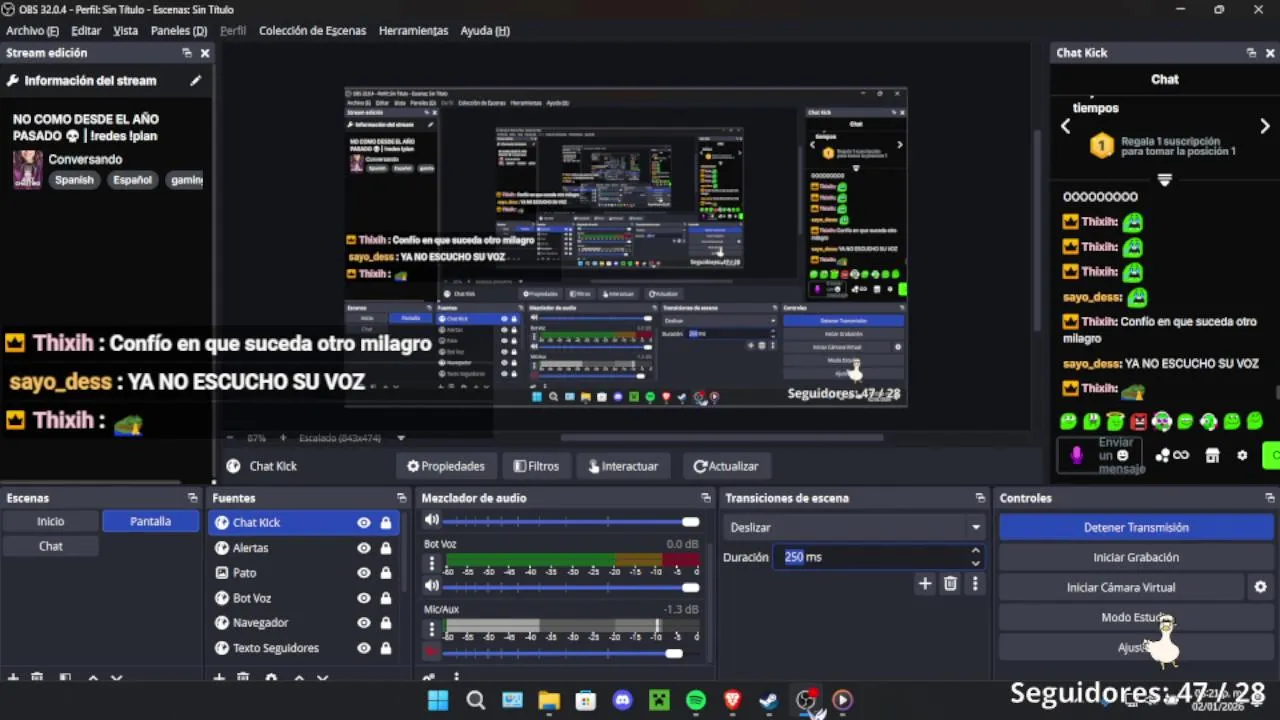Screen dimensions: 1280x720
Task: Go to previous leaderboard item in chat
Action: tap(1065, 126)
